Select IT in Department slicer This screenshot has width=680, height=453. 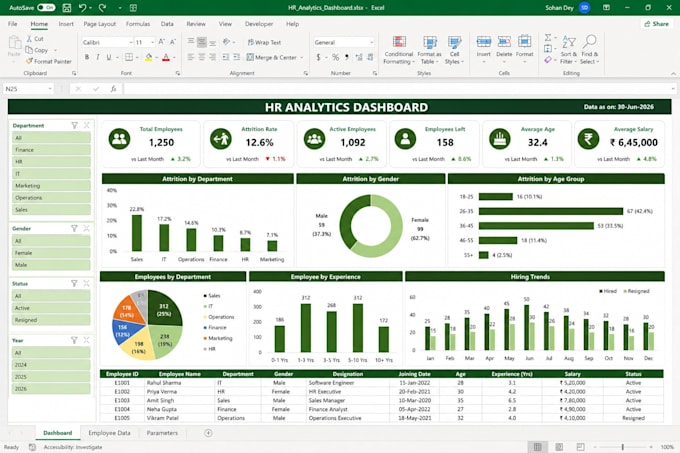click(51, 173)
